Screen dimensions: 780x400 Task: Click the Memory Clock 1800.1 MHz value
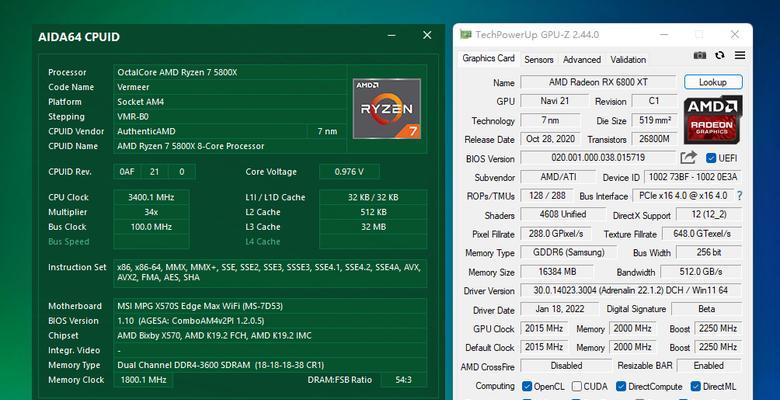pos(143,380)
